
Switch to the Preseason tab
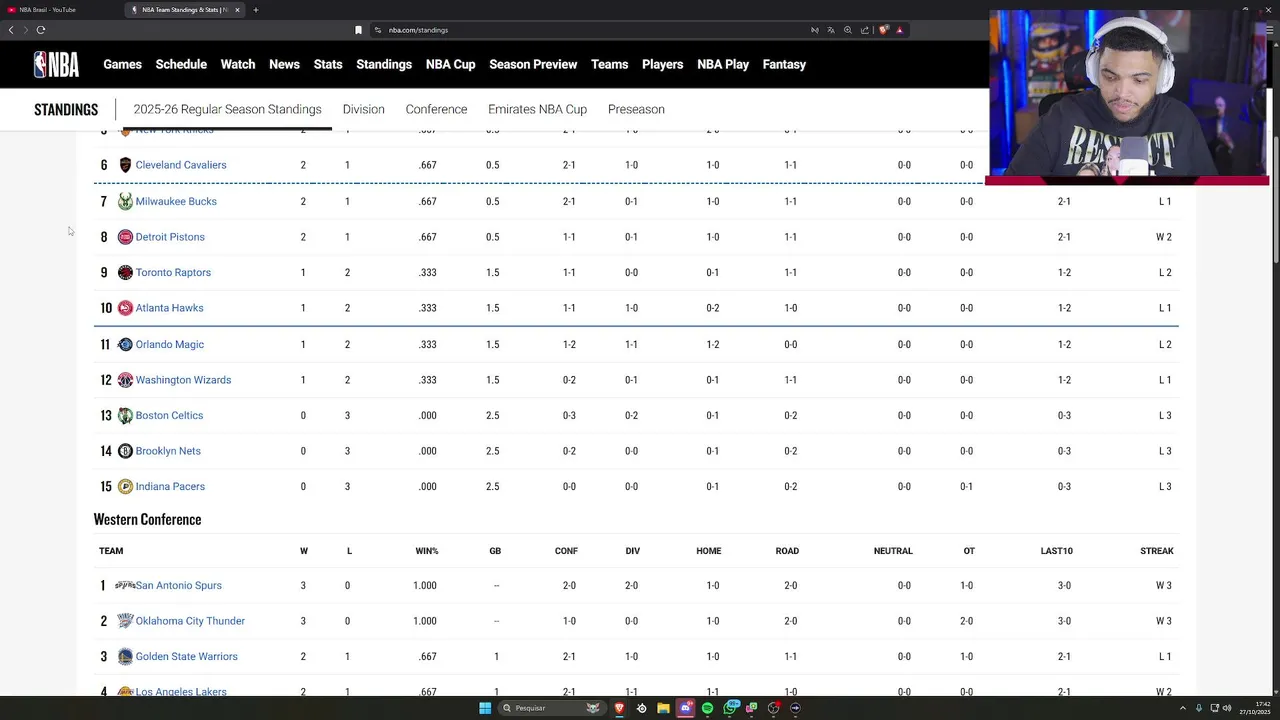click(636, 109)
